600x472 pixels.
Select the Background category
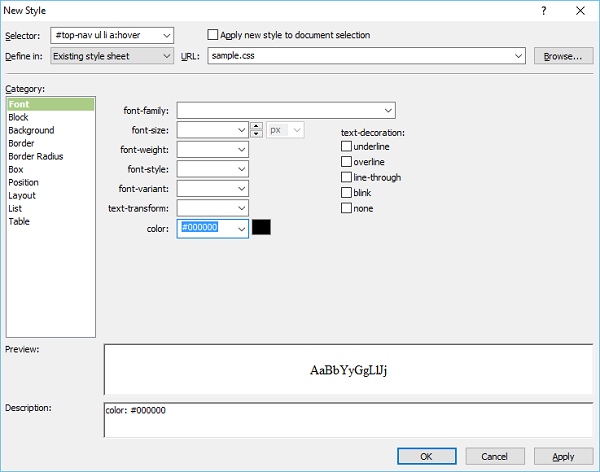(x=31, y=131)
